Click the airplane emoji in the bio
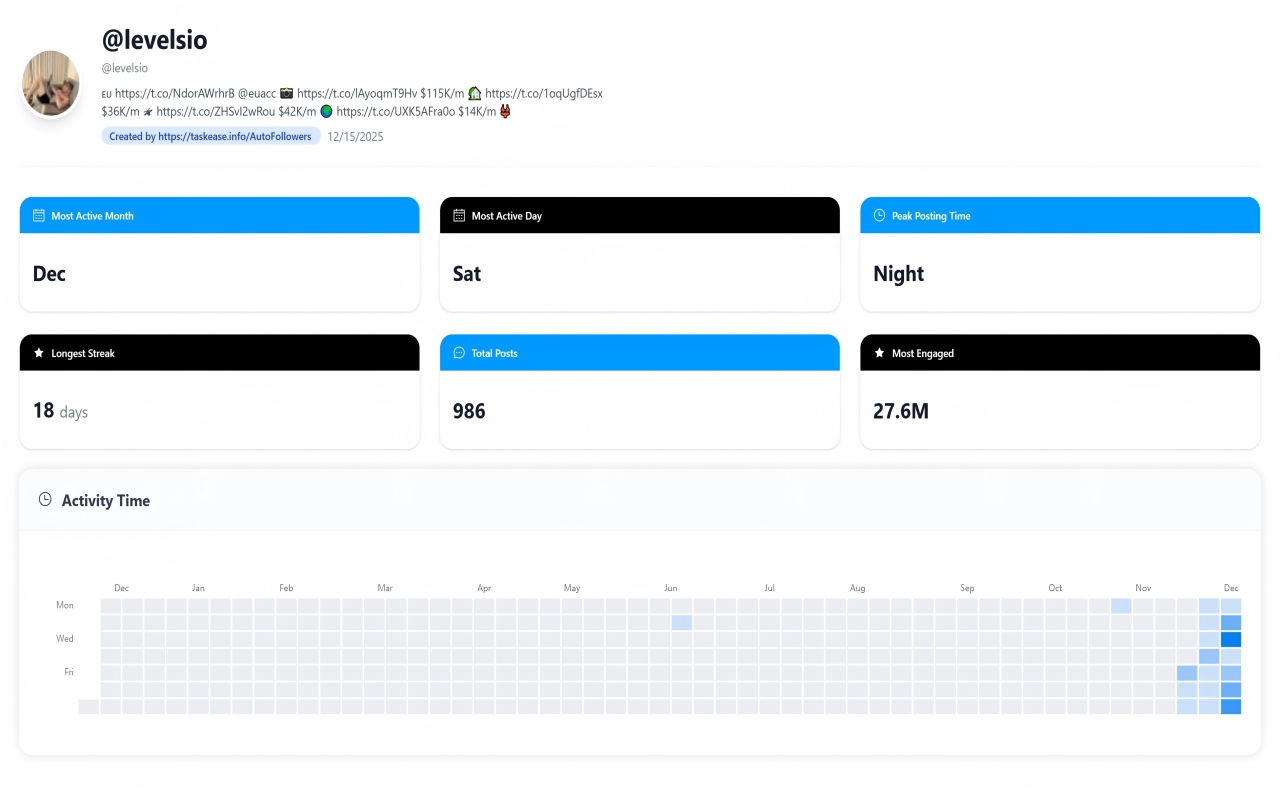 pyautogui.click(x=147, y=112)
